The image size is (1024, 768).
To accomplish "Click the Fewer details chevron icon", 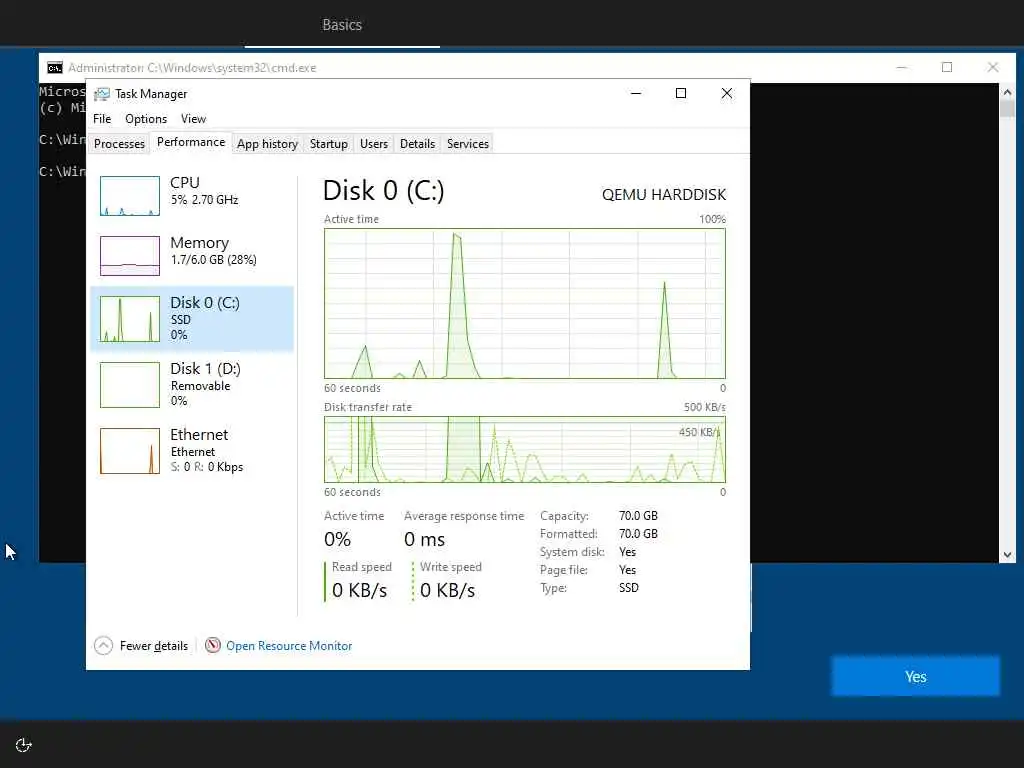I will click(x=103, y=646).
